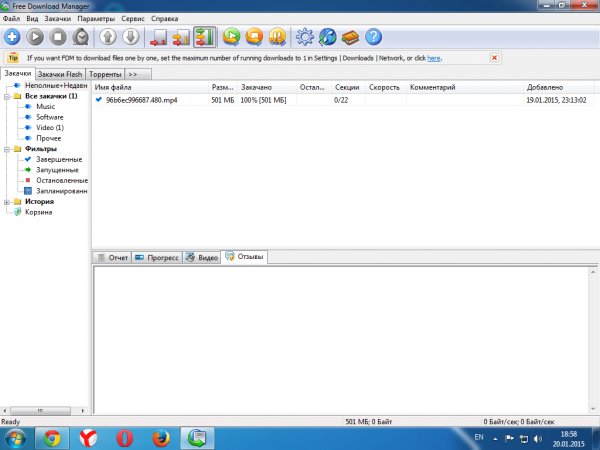The height and width of the screenshot is (450, 600).
Task: Open the Закачки menu
Action: [58, 18]
